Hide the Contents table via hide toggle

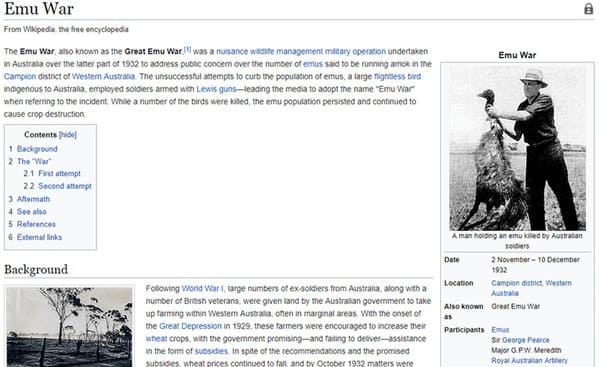(68, 135)
